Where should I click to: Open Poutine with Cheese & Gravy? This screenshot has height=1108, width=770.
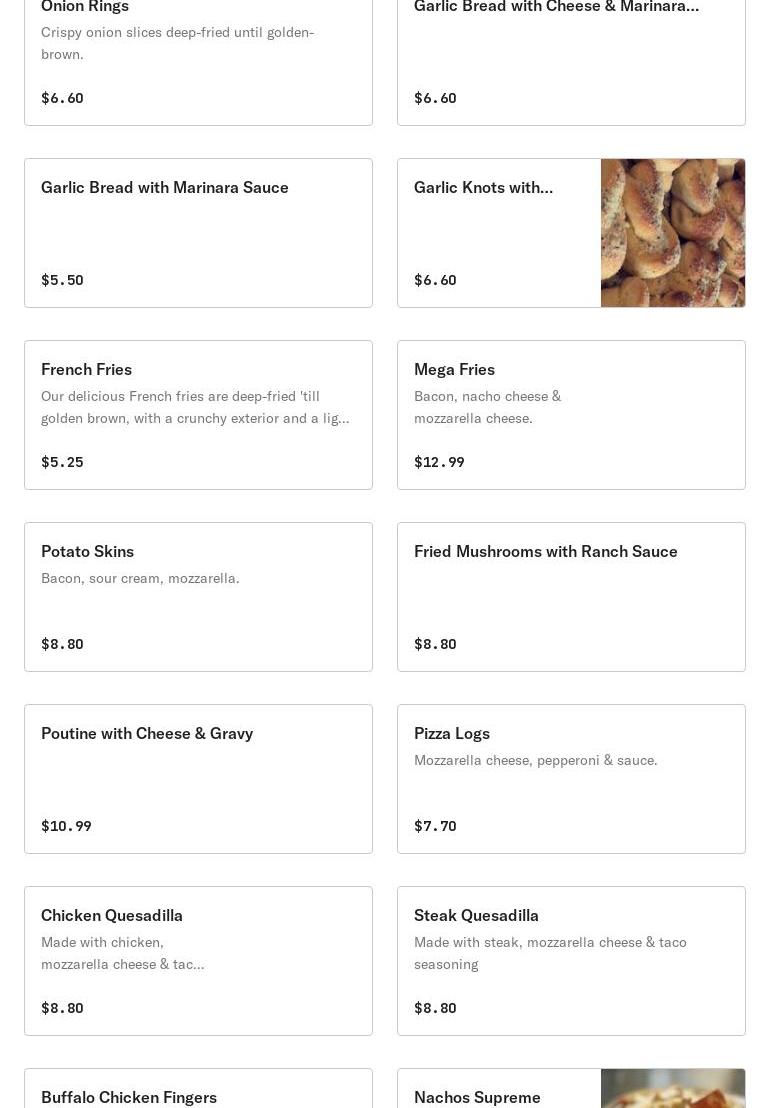[198, 779]
